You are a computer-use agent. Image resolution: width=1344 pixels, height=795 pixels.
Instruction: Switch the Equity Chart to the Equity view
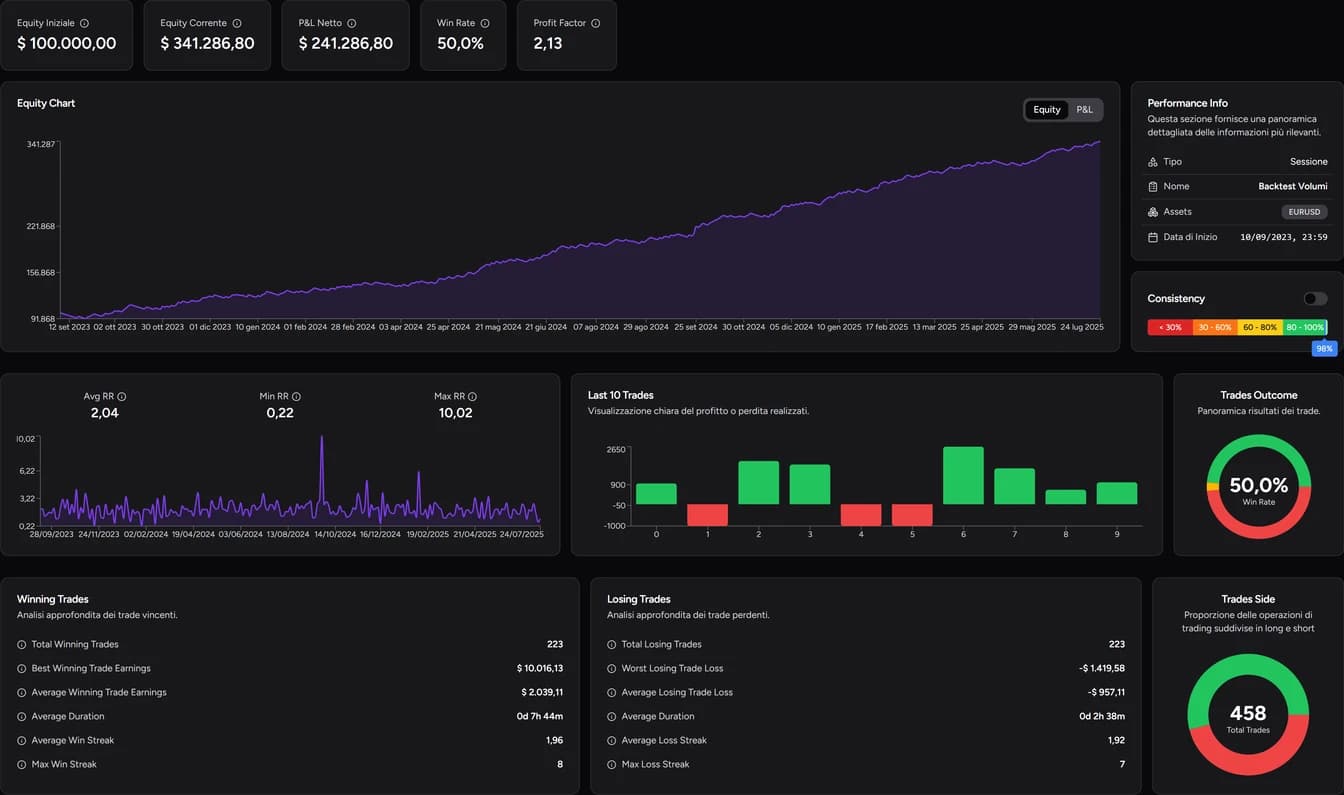pyautogui.click(x=1047, y=110)
